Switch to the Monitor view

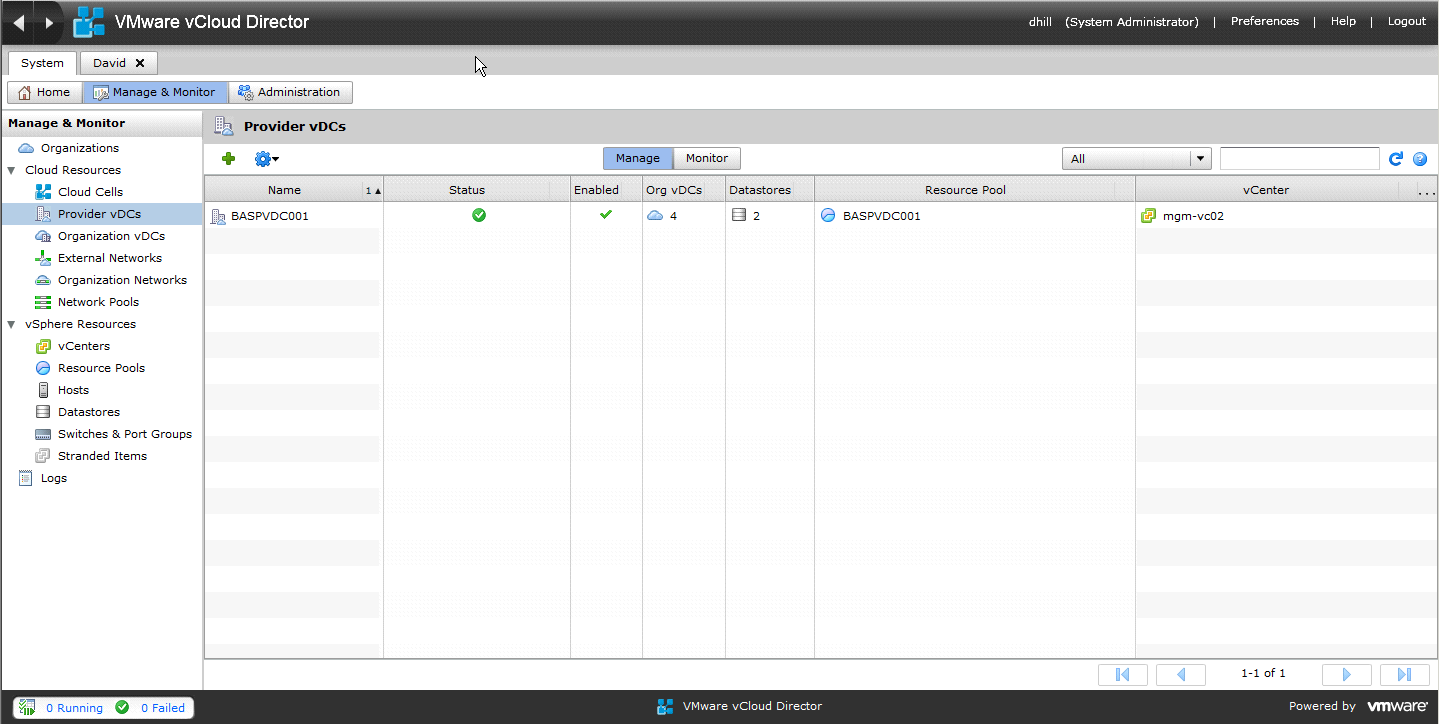pos(707,158)
